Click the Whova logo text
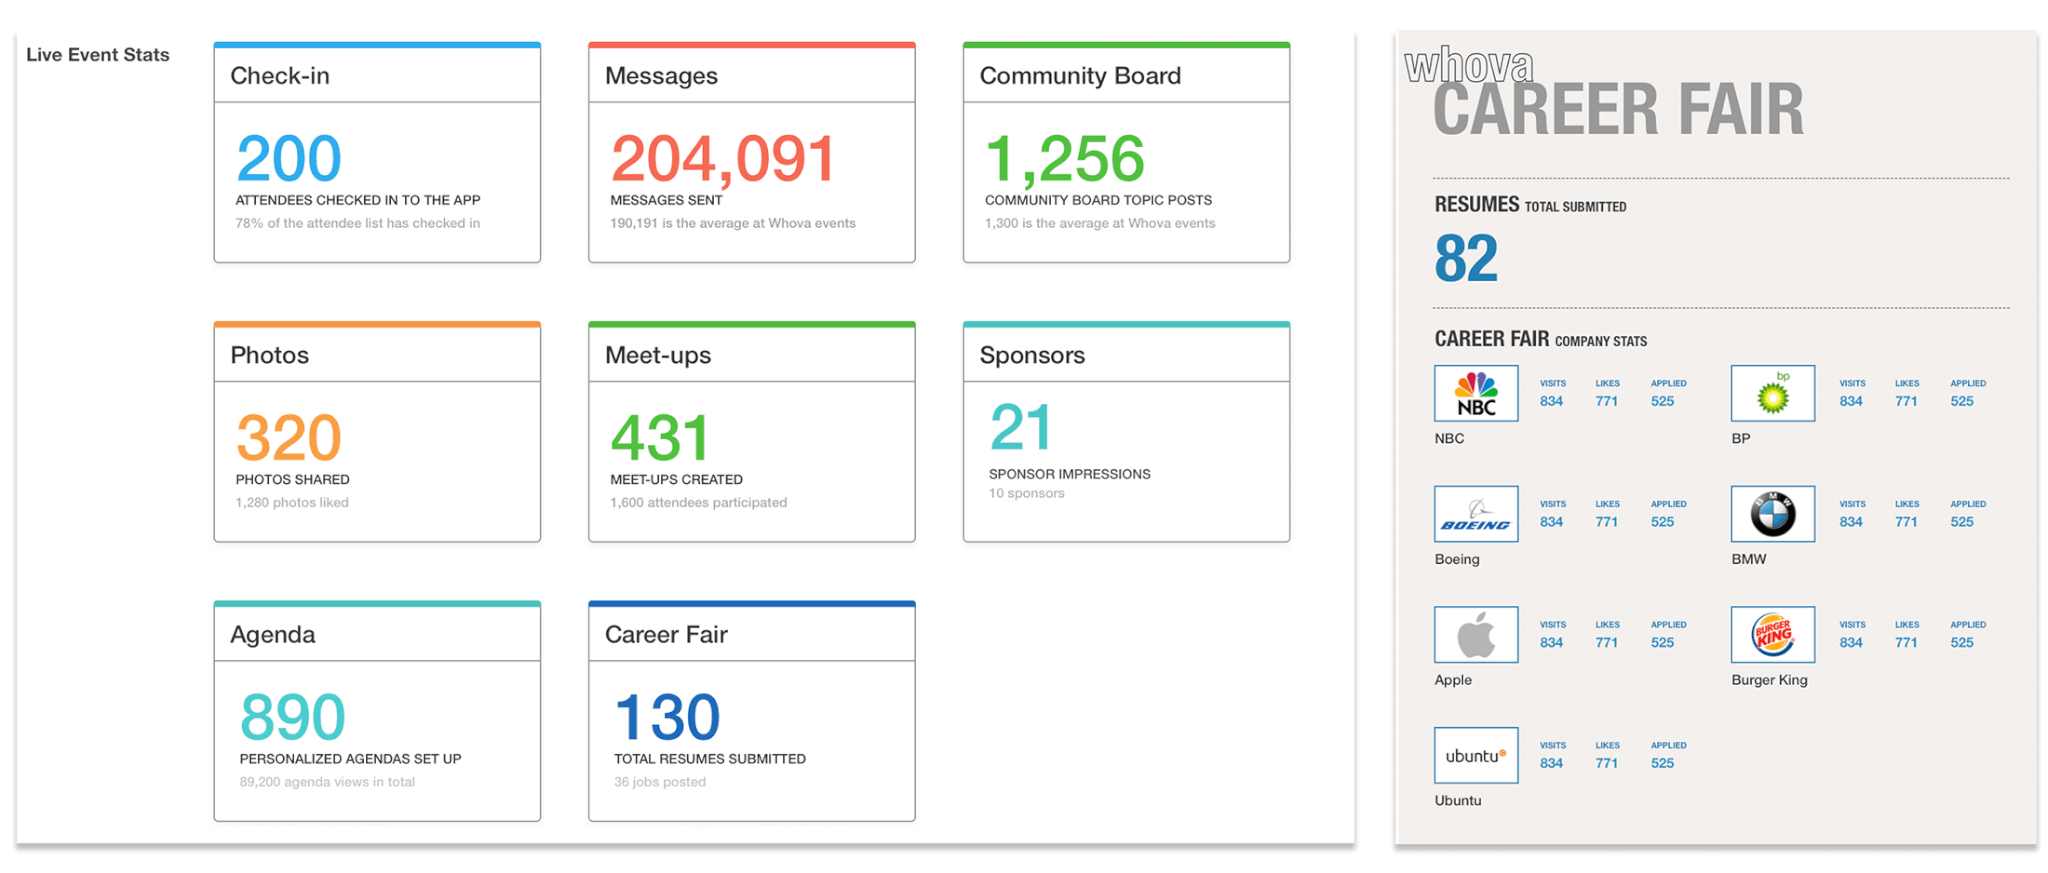The image size is (2048, 873). coord(1468,67)
